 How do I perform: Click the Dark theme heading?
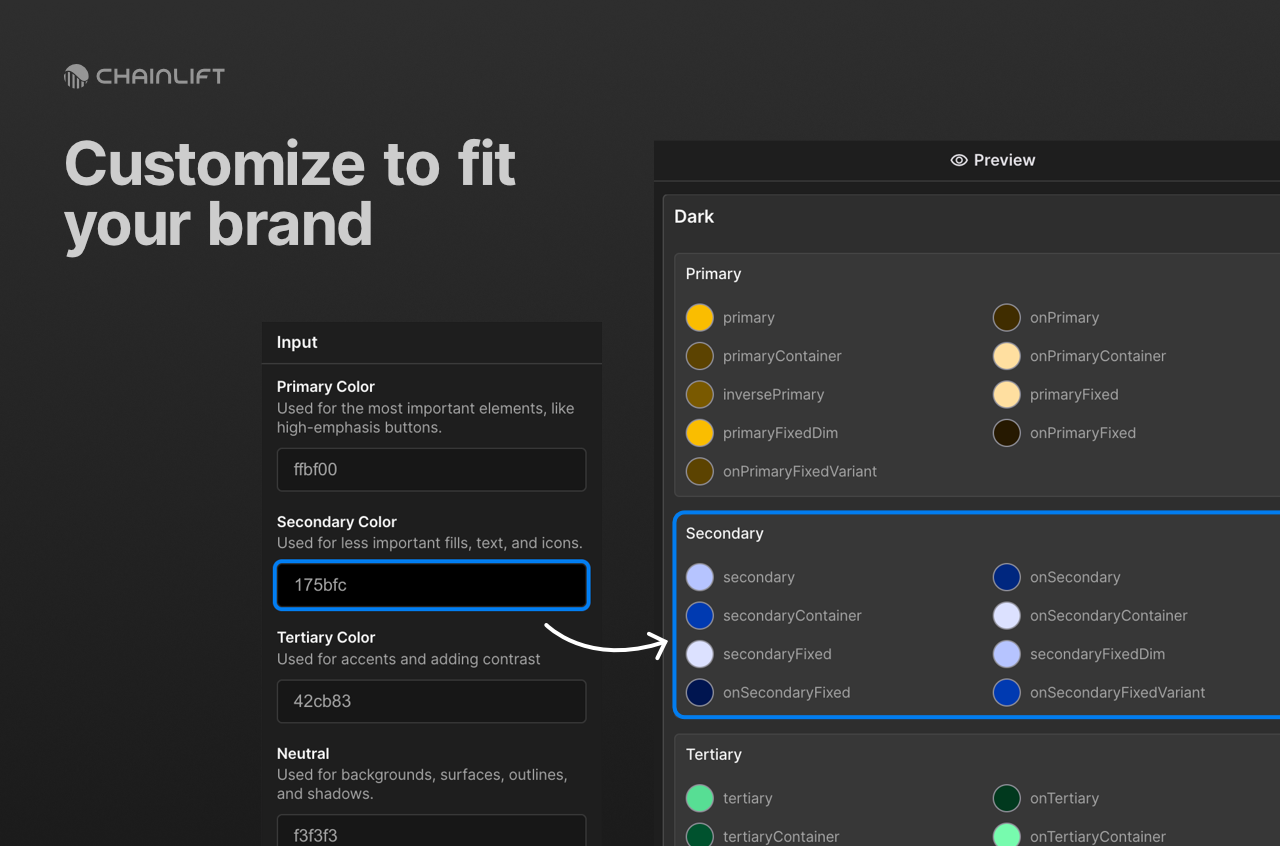tap(694, 216)
